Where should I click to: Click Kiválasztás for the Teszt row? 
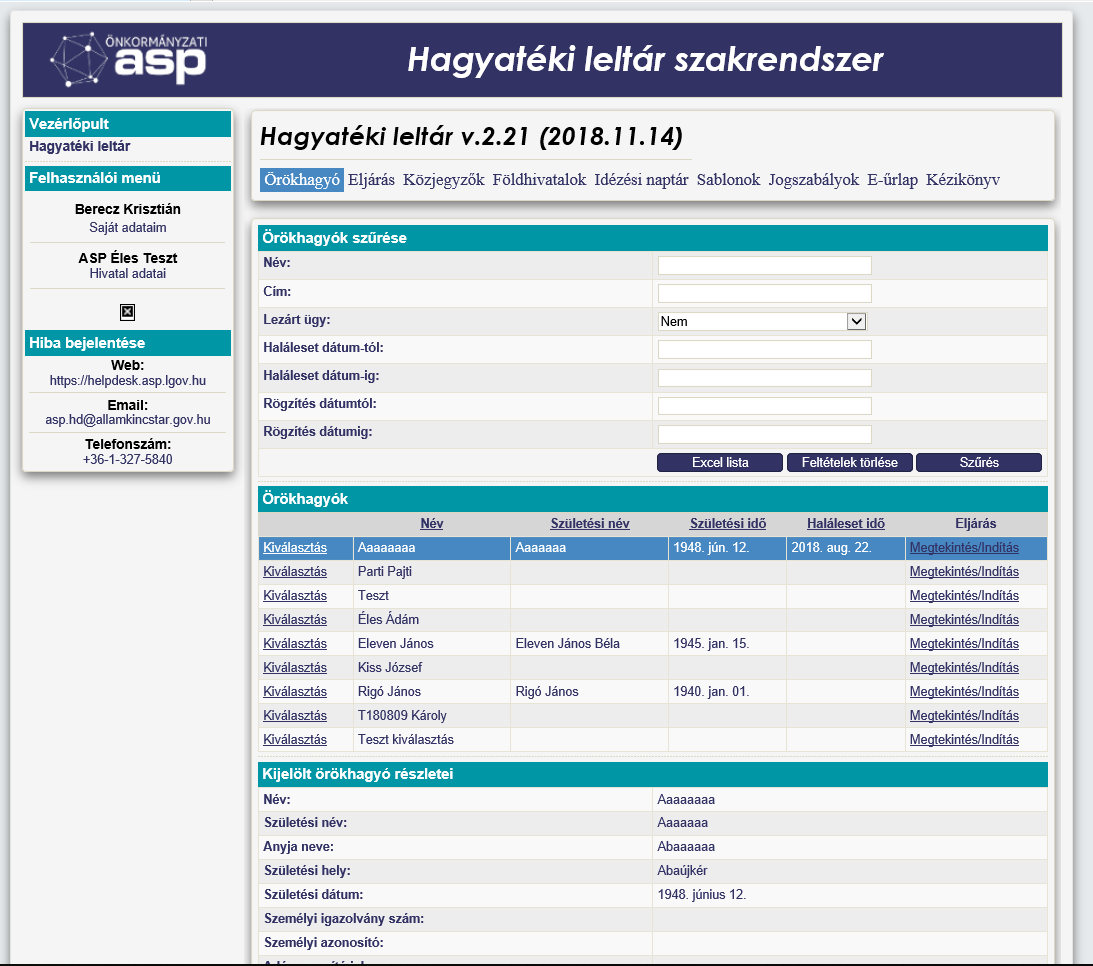click(295, 596)
